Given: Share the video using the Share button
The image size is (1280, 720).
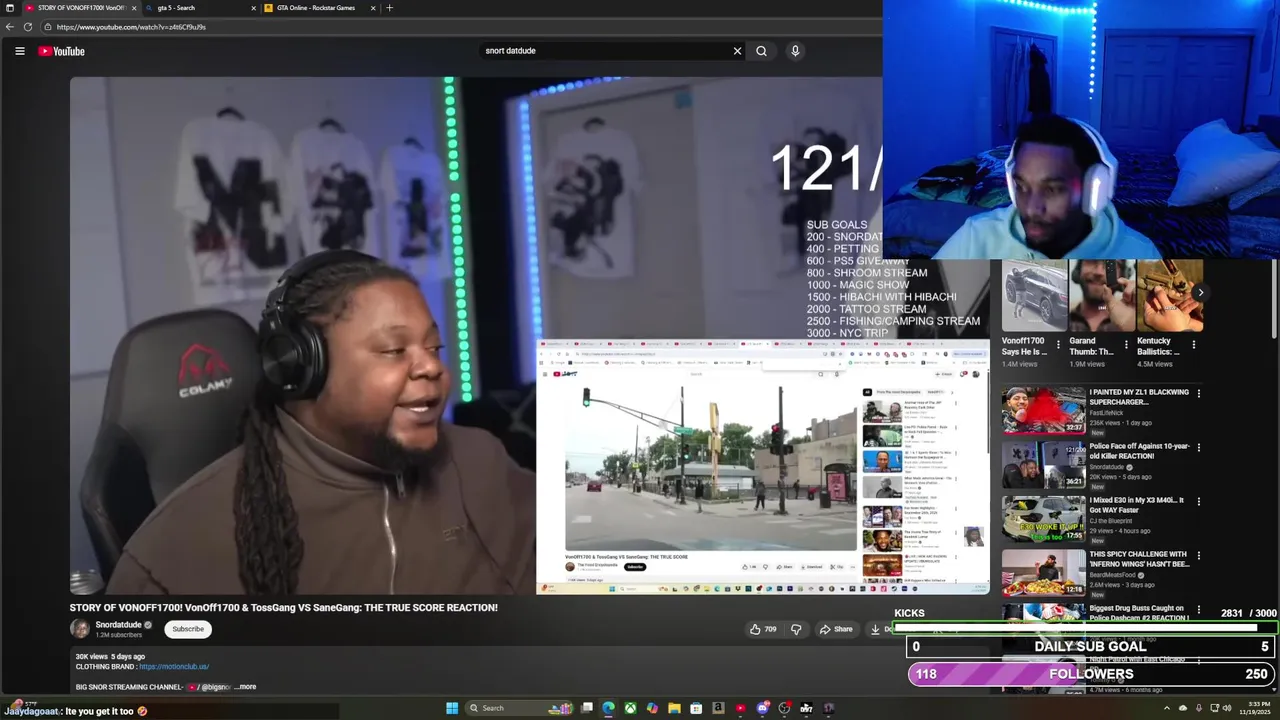Looking at the screenshot, I should click(x=836, y=629).
